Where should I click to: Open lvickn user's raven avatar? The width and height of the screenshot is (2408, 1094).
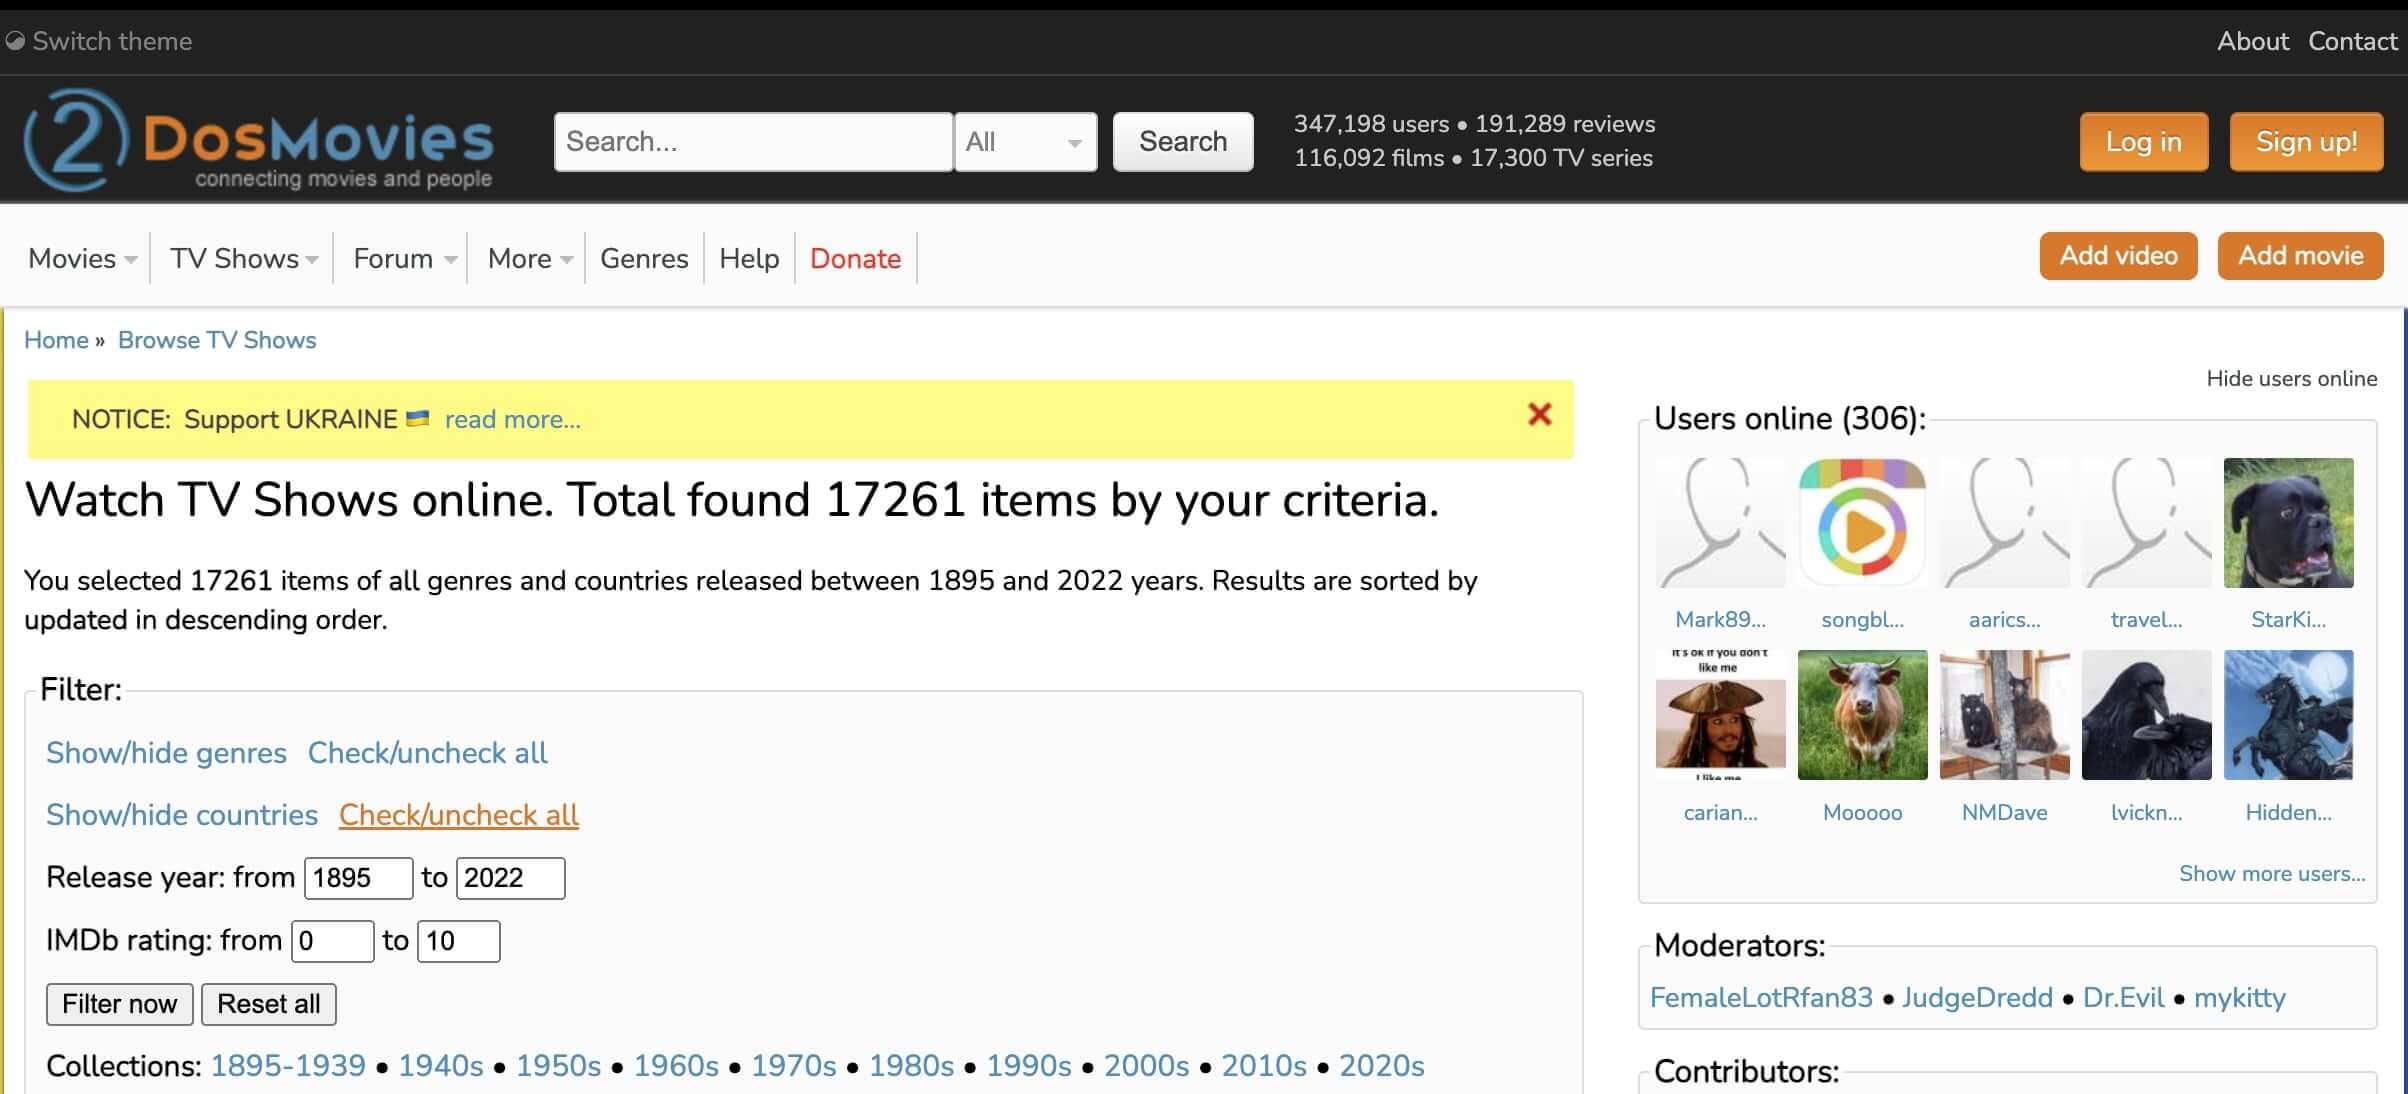tap(2146, 715)
